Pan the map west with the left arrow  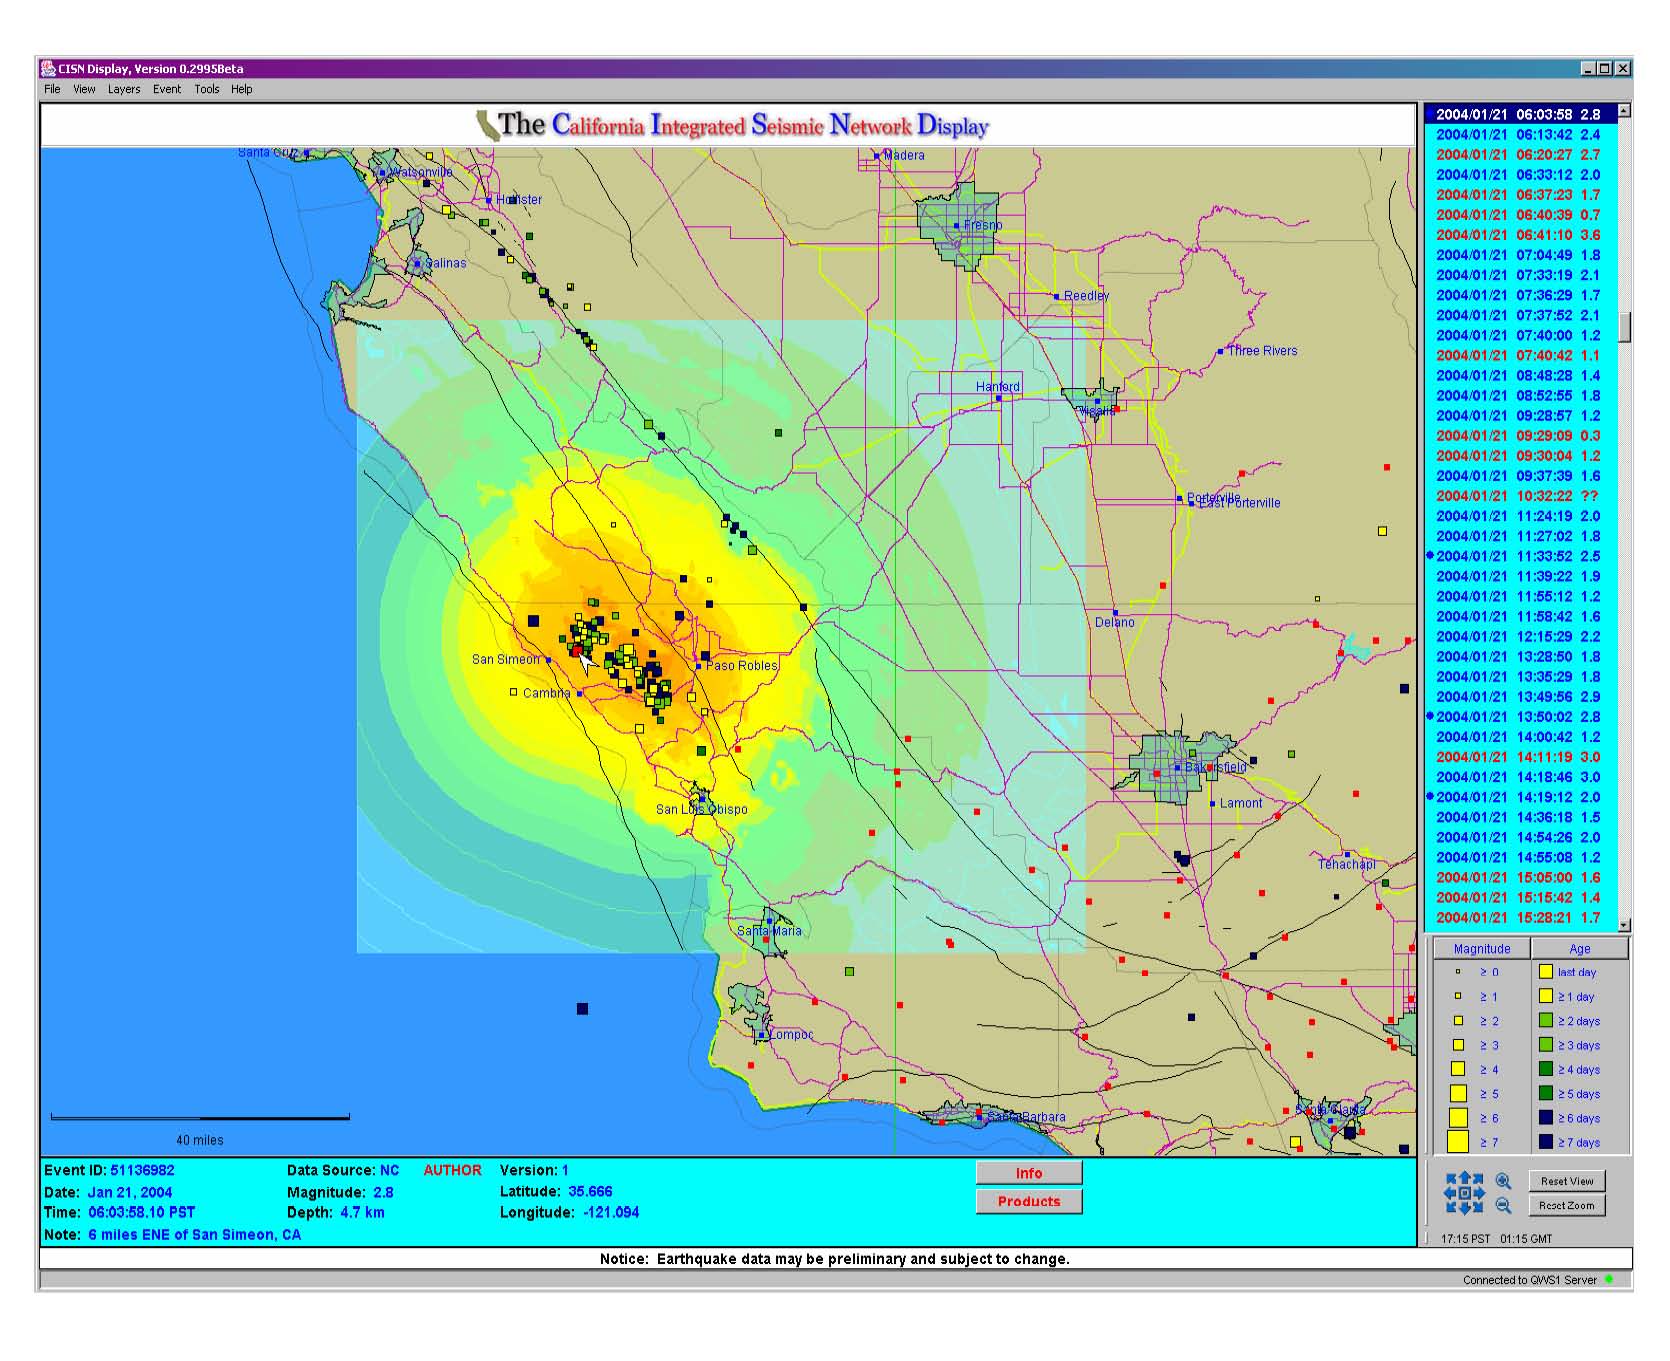pyautogui.click(x=1450, y=1193)
